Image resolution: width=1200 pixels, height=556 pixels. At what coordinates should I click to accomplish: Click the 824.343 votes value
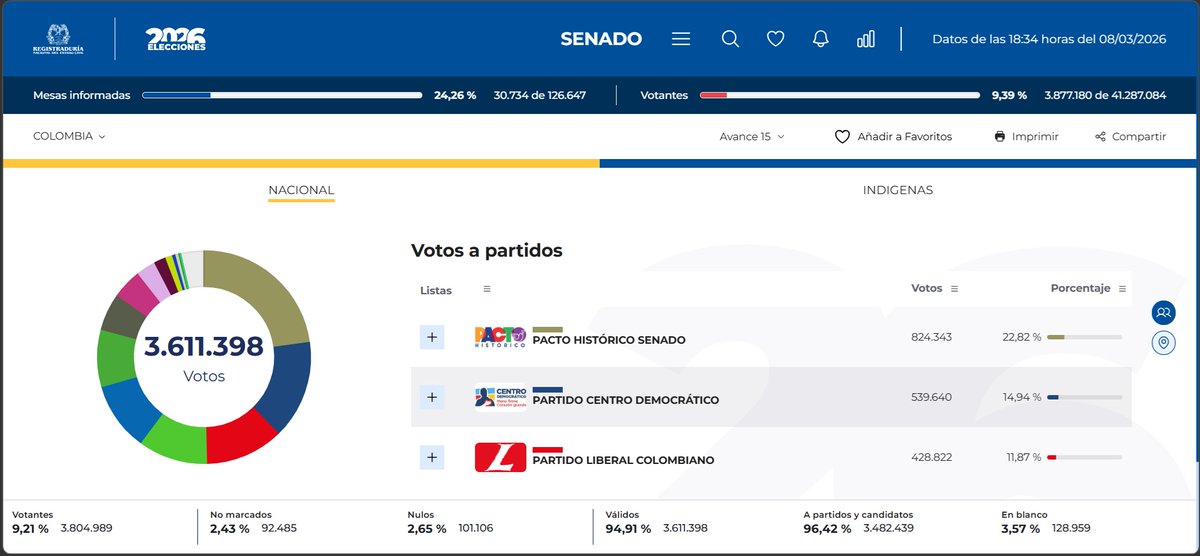[932, 337]
